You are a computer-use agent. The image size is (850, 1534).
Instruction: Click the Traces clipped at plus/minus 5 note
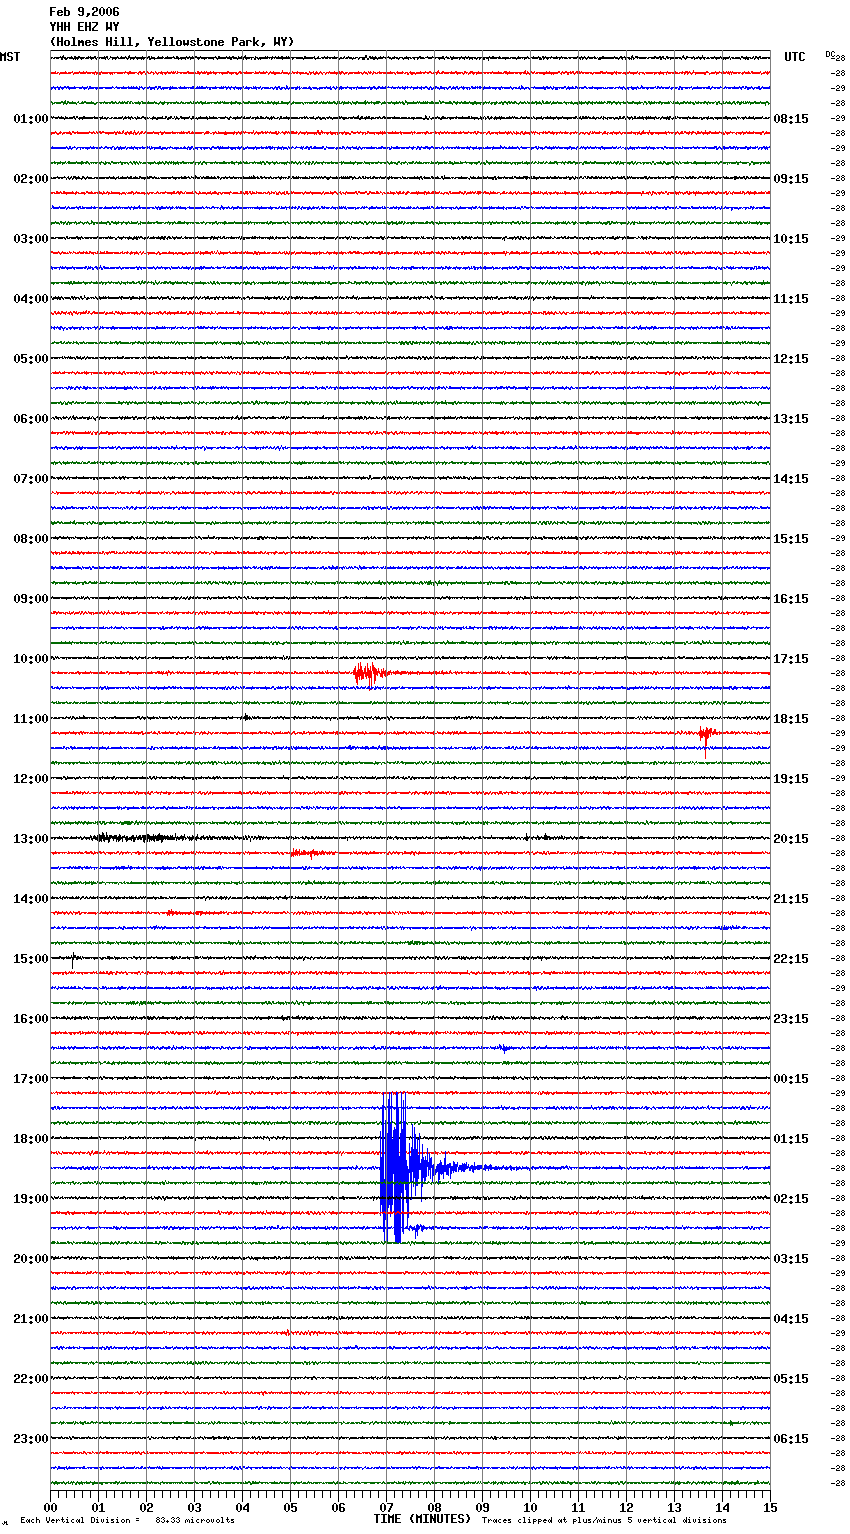tap(604, 1521)
